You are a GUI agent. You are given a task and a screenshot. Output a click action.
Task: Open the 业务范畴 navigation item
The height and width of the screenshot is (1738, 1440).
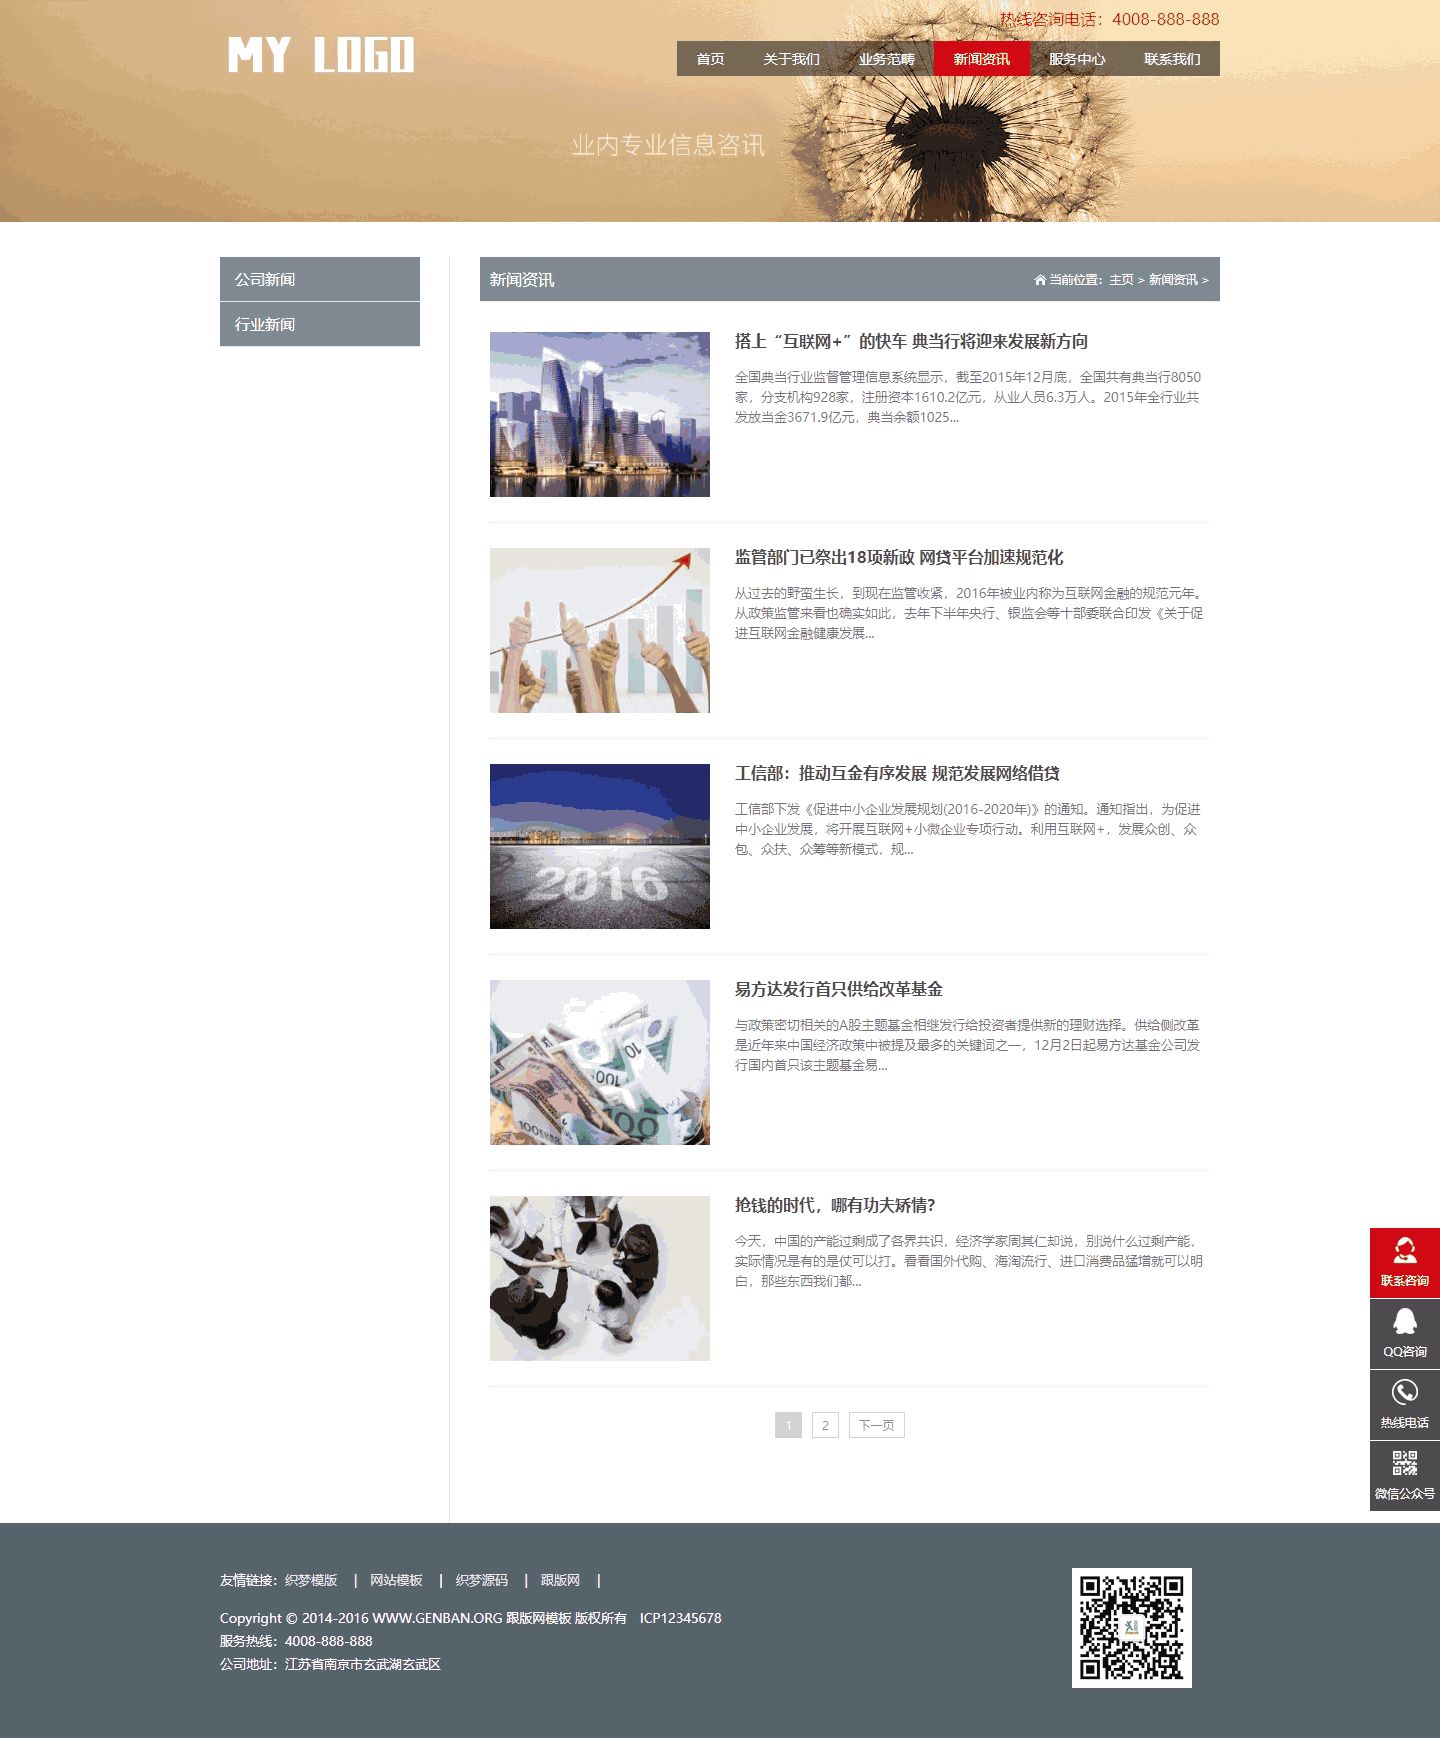click(886, 59)
